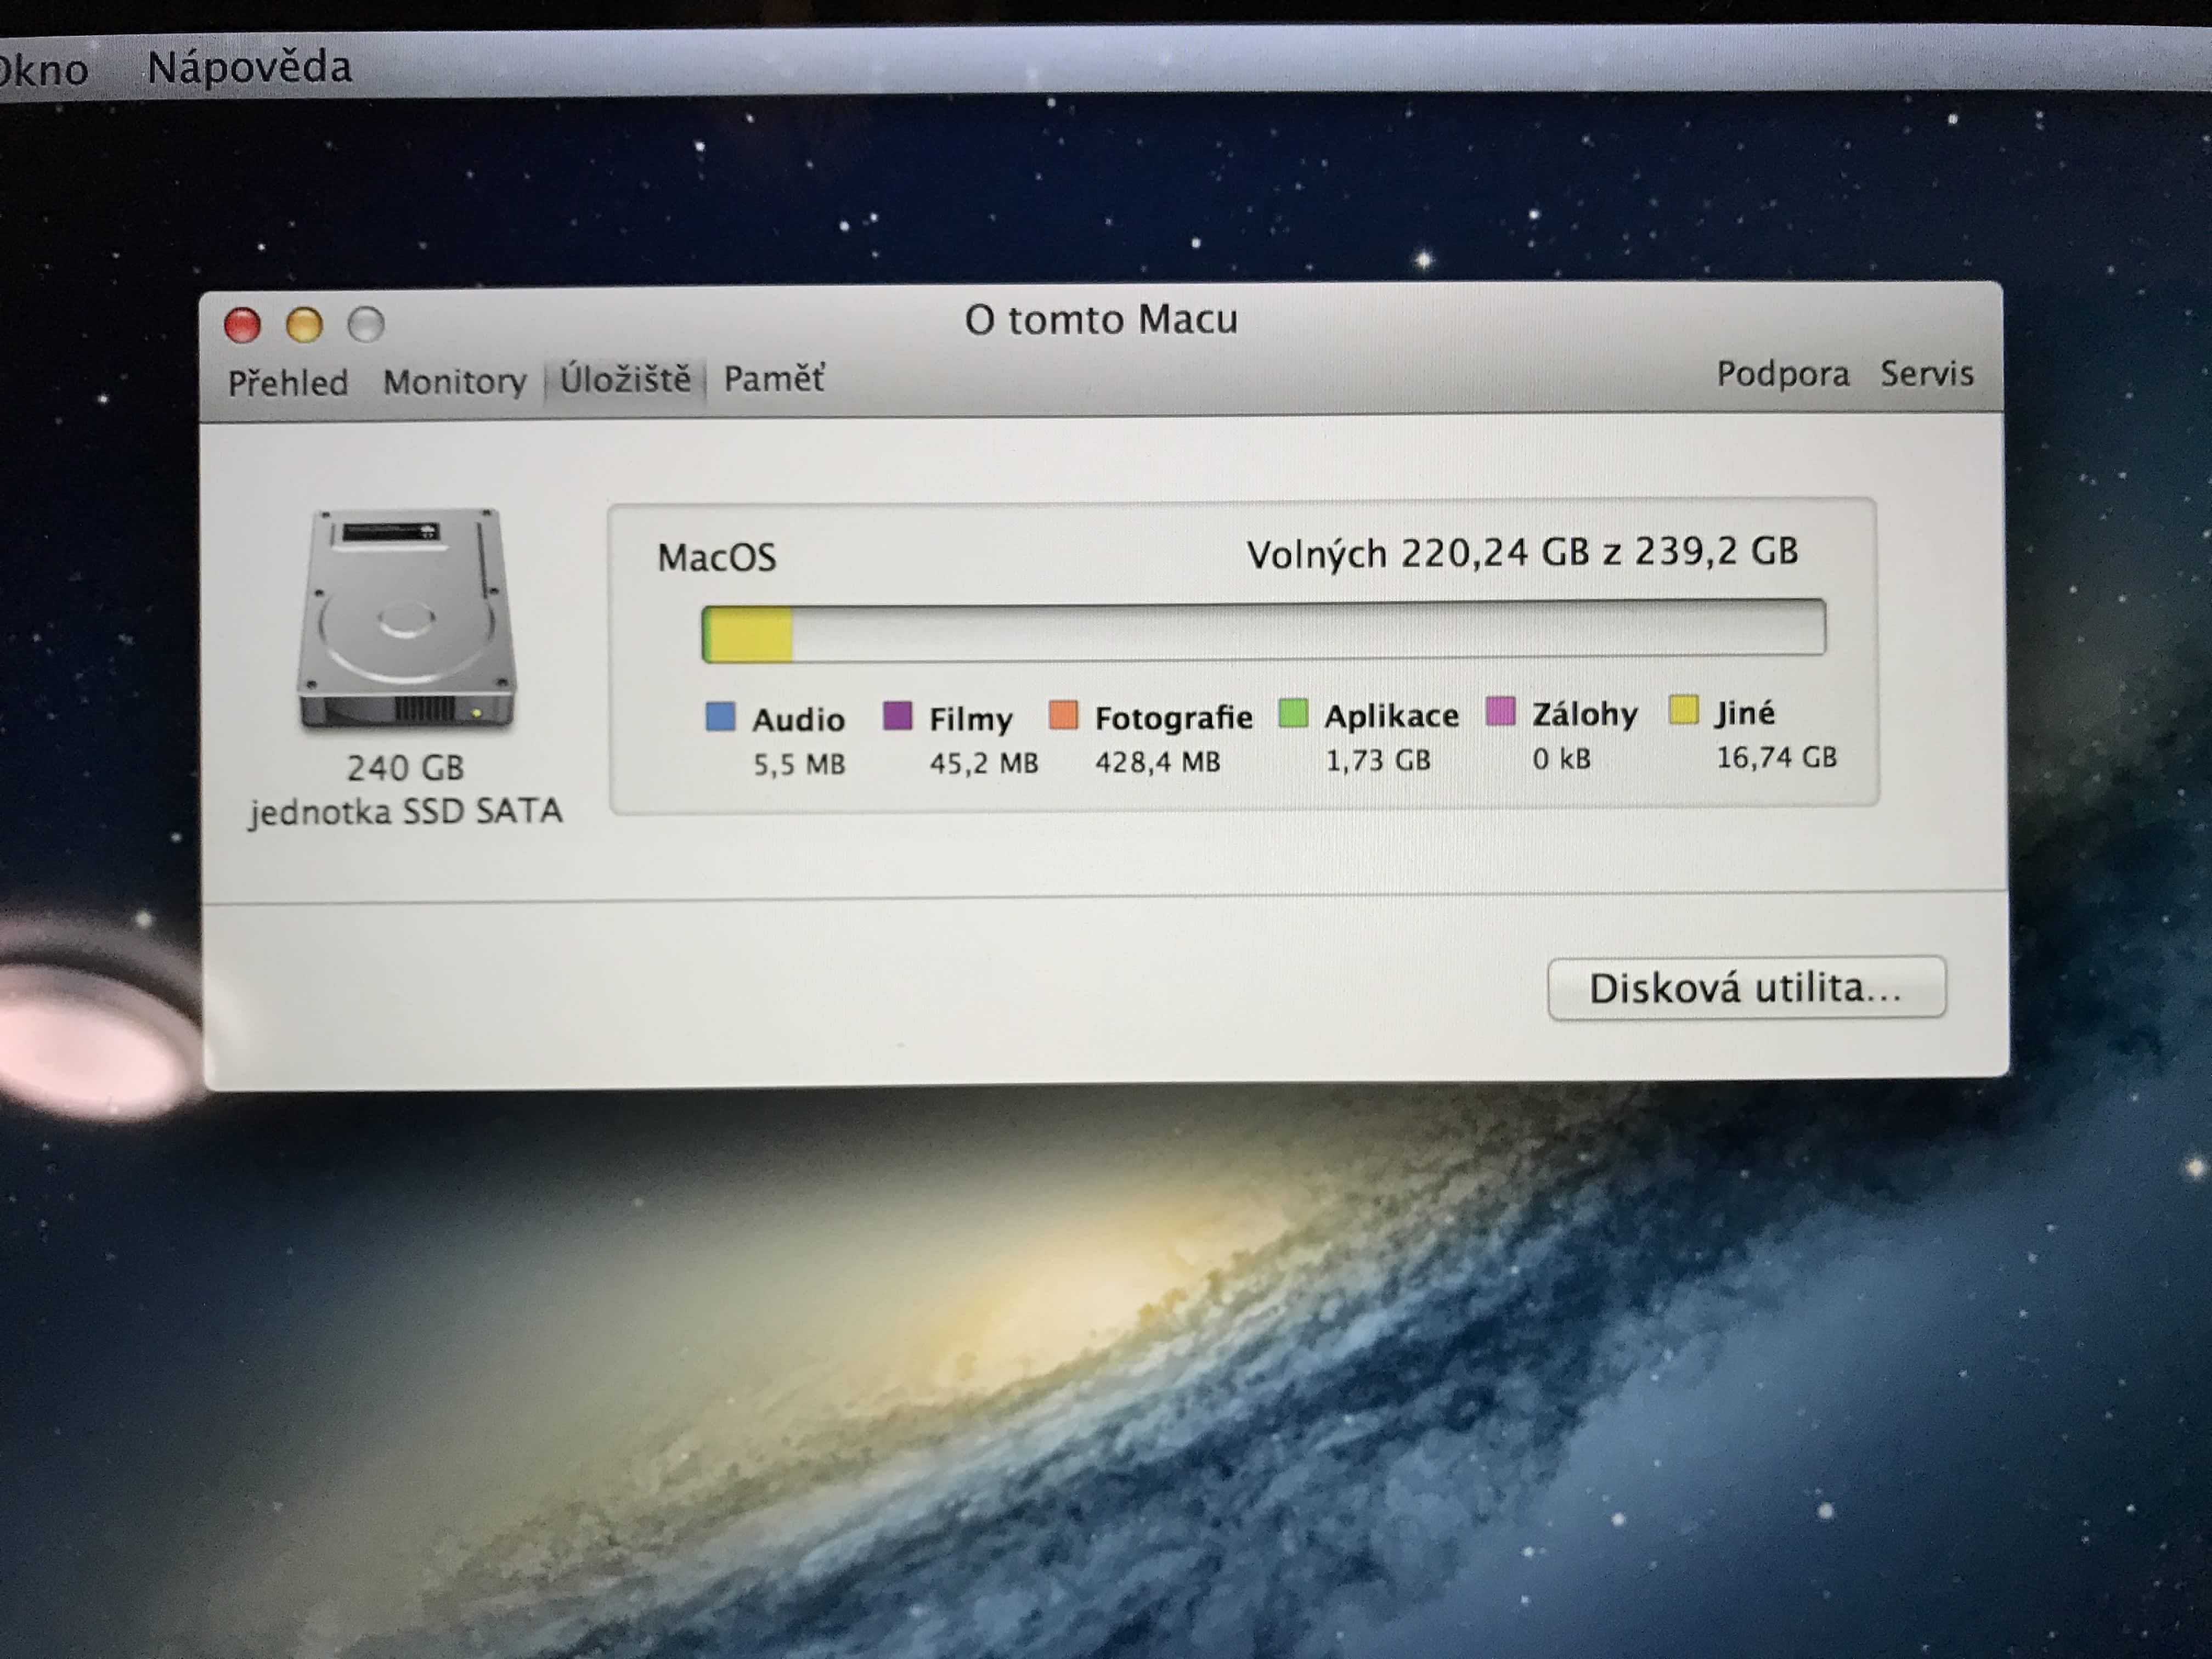Image resolution: width=2212 pixels, height=1659 pixels.
Task: Switch to the Přehled tab
Action: [288, 382]
